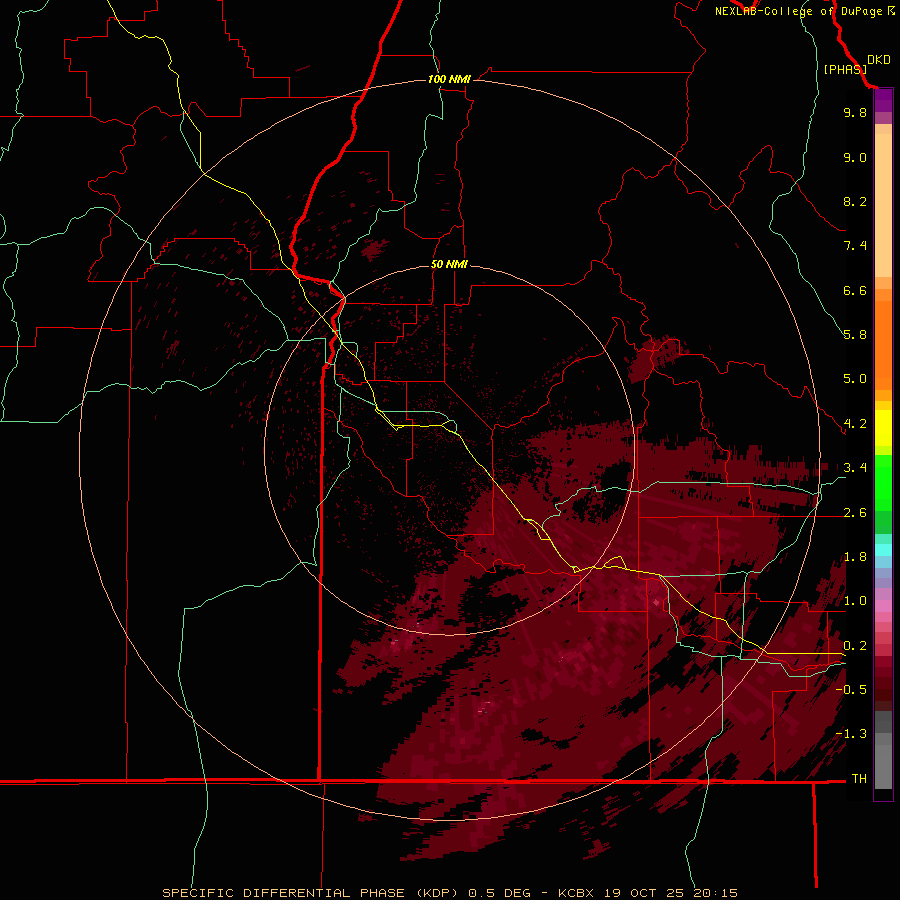Click the Specific Differential Phase caption at the bottom
Screen dimensions: 900x900
pos(449,893)
